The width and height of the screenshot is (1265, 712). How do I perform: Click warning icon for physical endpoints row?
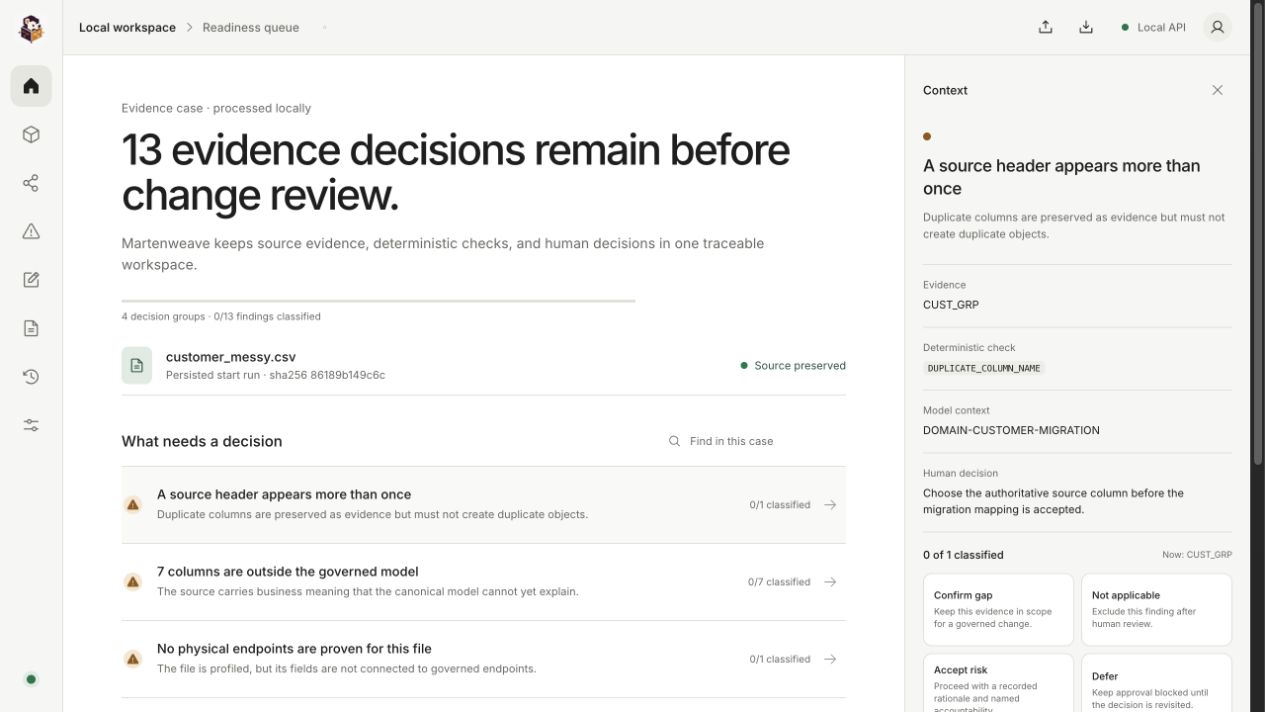133,659
